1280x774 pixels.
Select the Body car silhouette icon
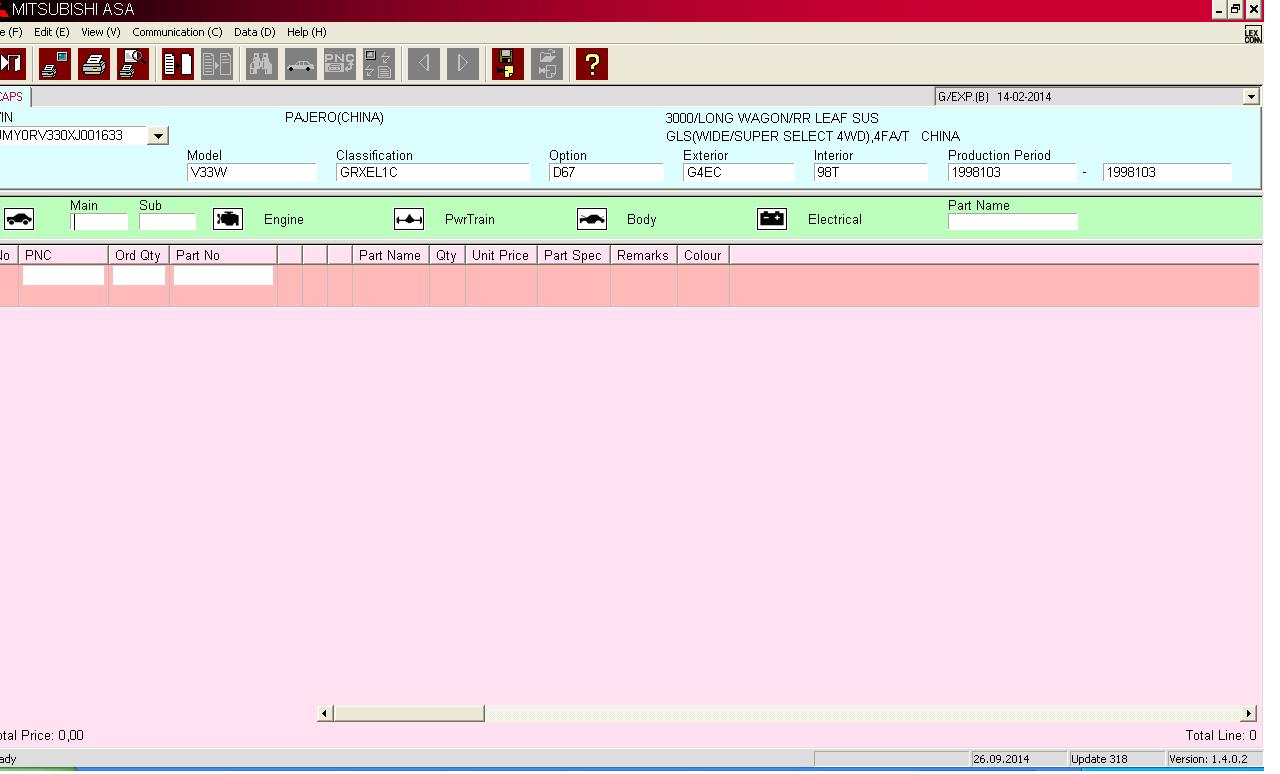coord(592,219)
